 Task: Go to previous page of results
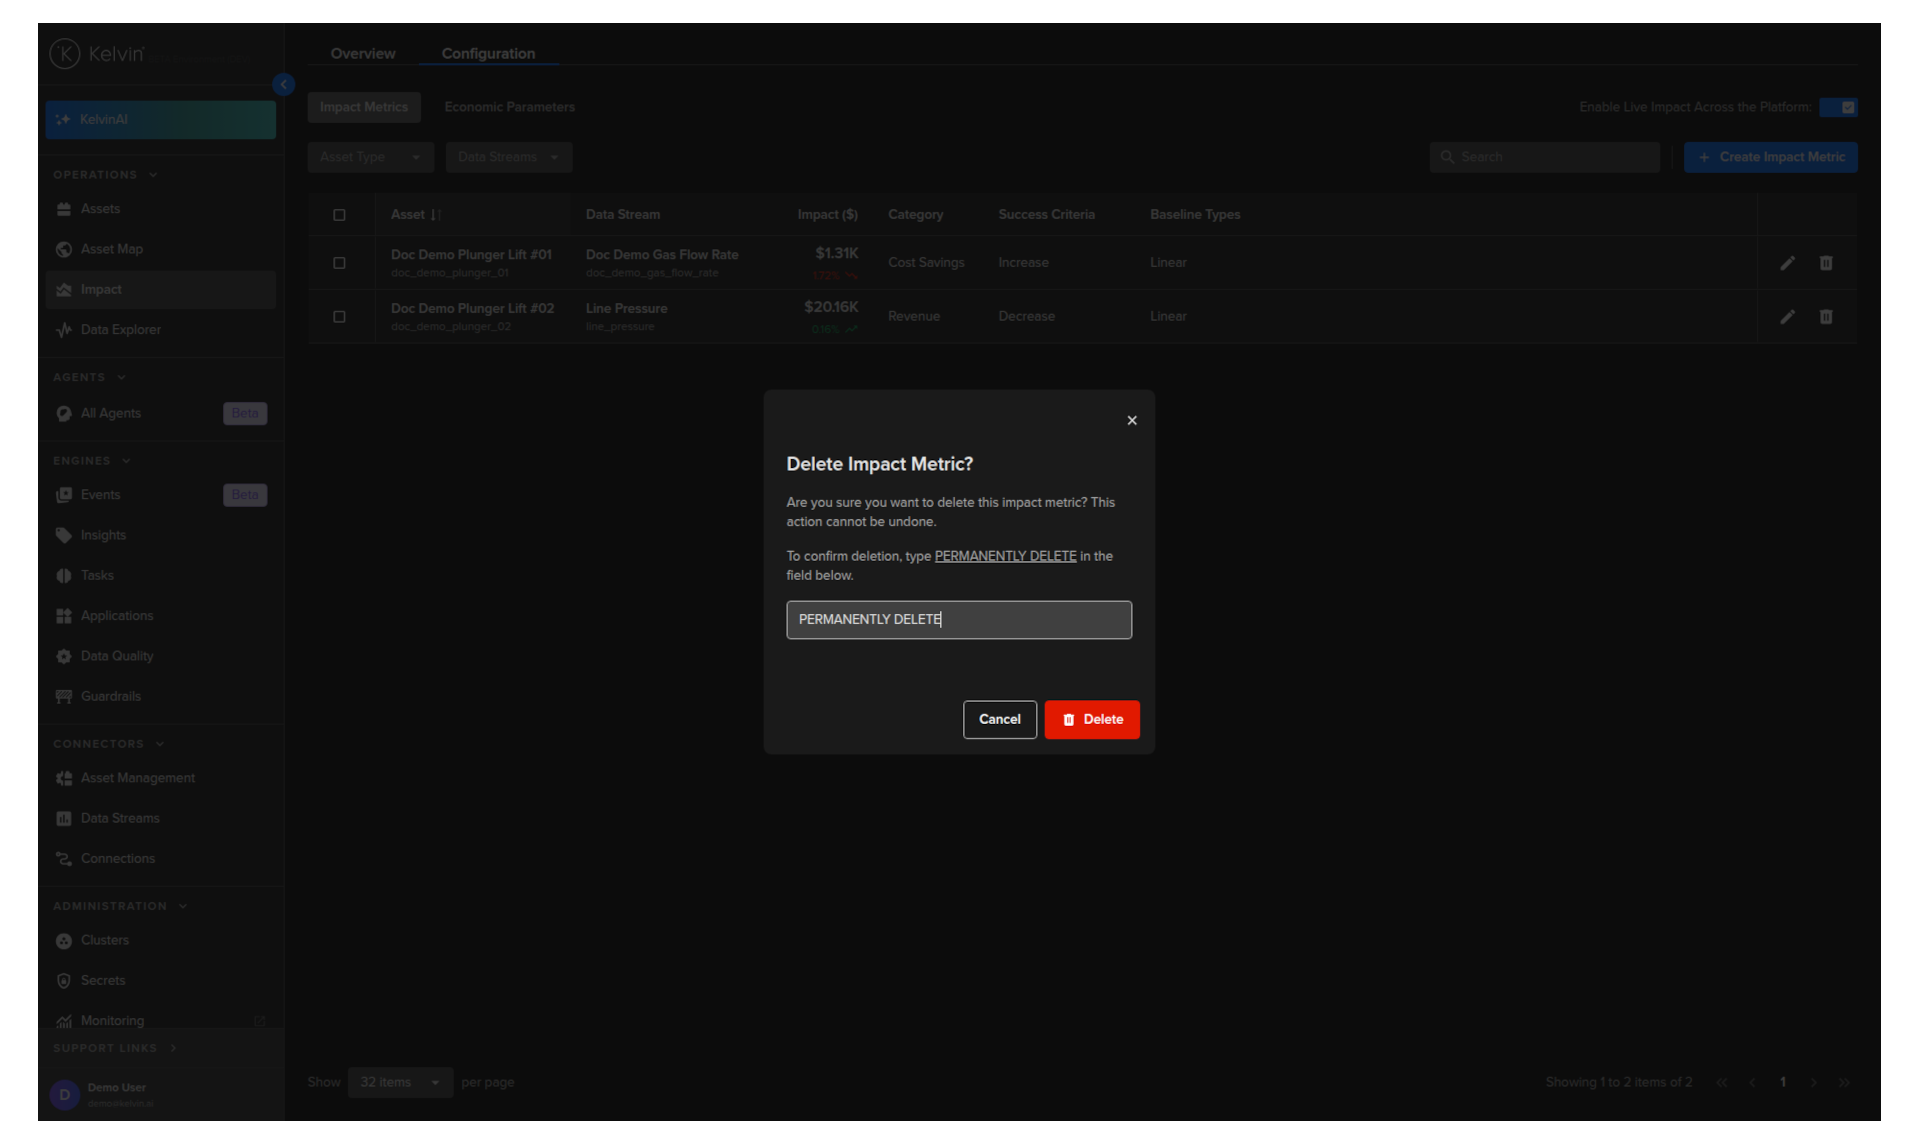(1752, 1082)
